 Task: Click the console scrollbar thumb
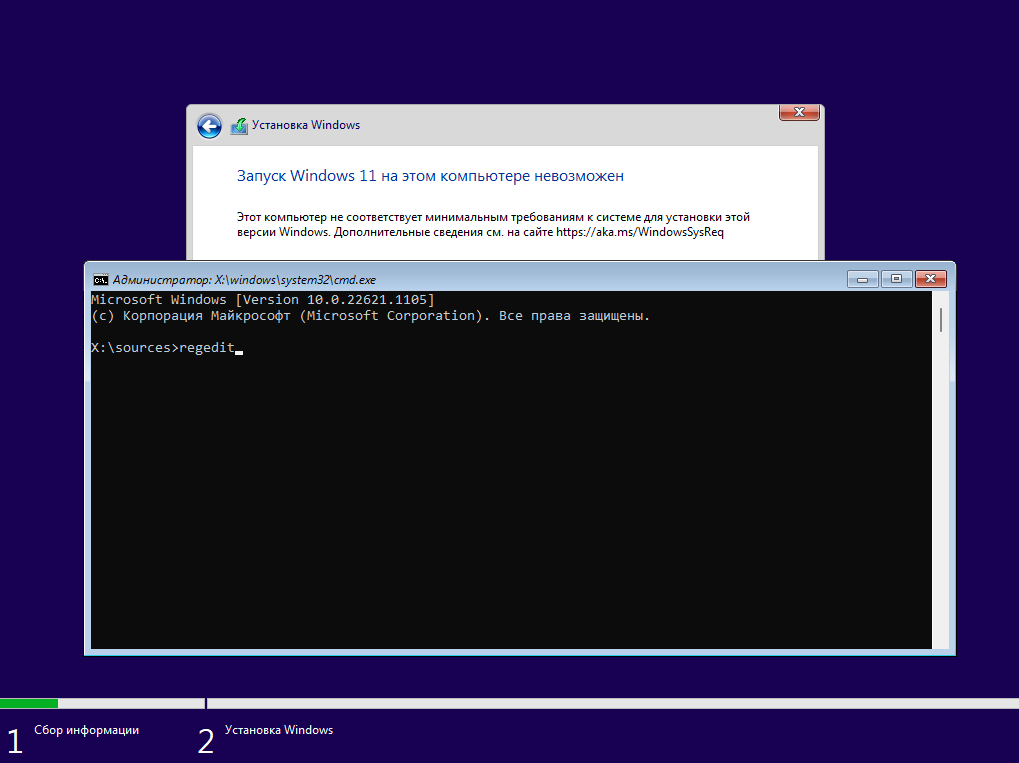pyautogui.click(x=940, y=320)
